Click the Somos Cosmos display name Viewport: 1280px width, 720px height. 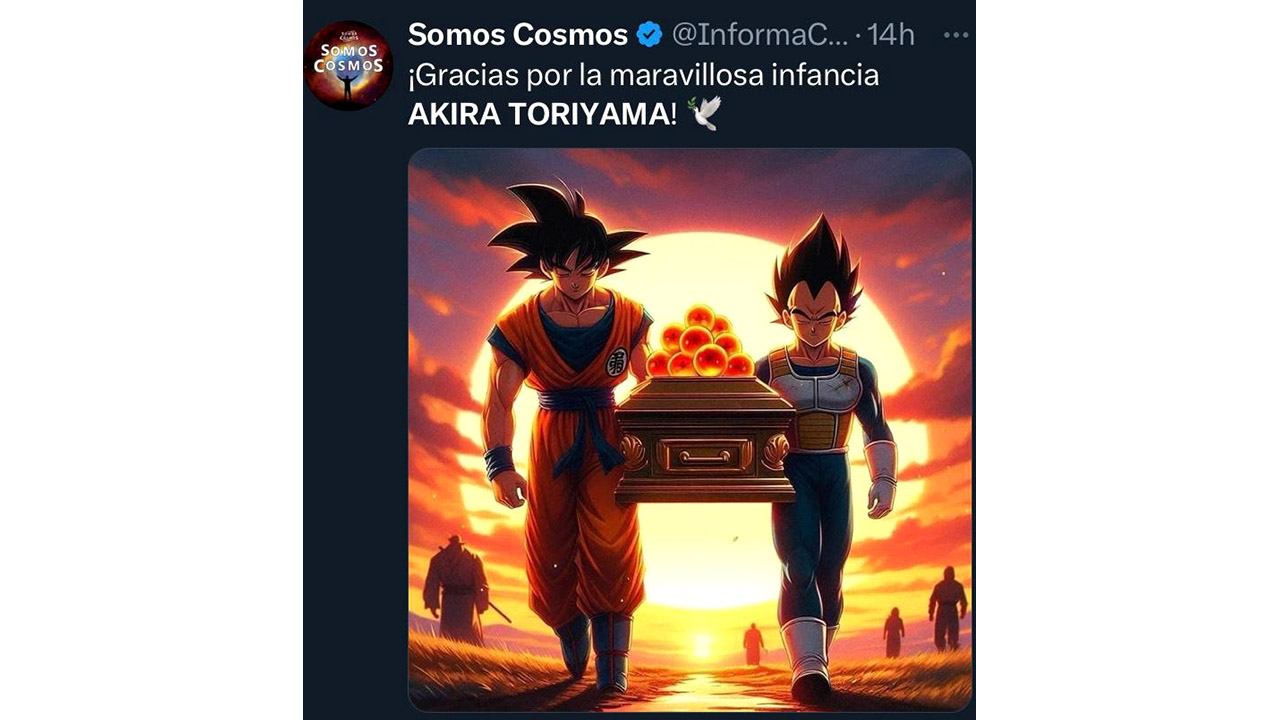click(517, 35)
